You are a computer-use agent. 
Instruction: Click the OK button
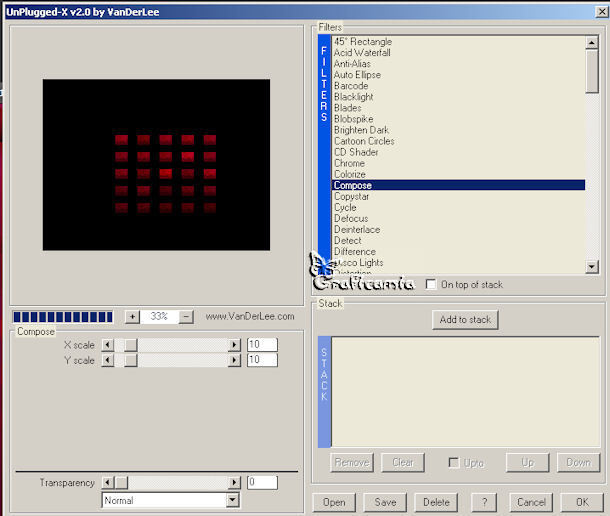[x=582, y=502]
